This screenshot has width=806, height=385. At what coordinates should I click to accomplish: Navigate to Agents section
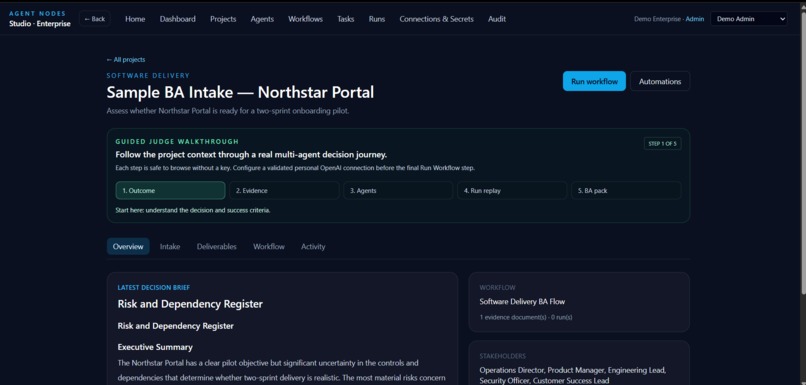tap(262, 19)
